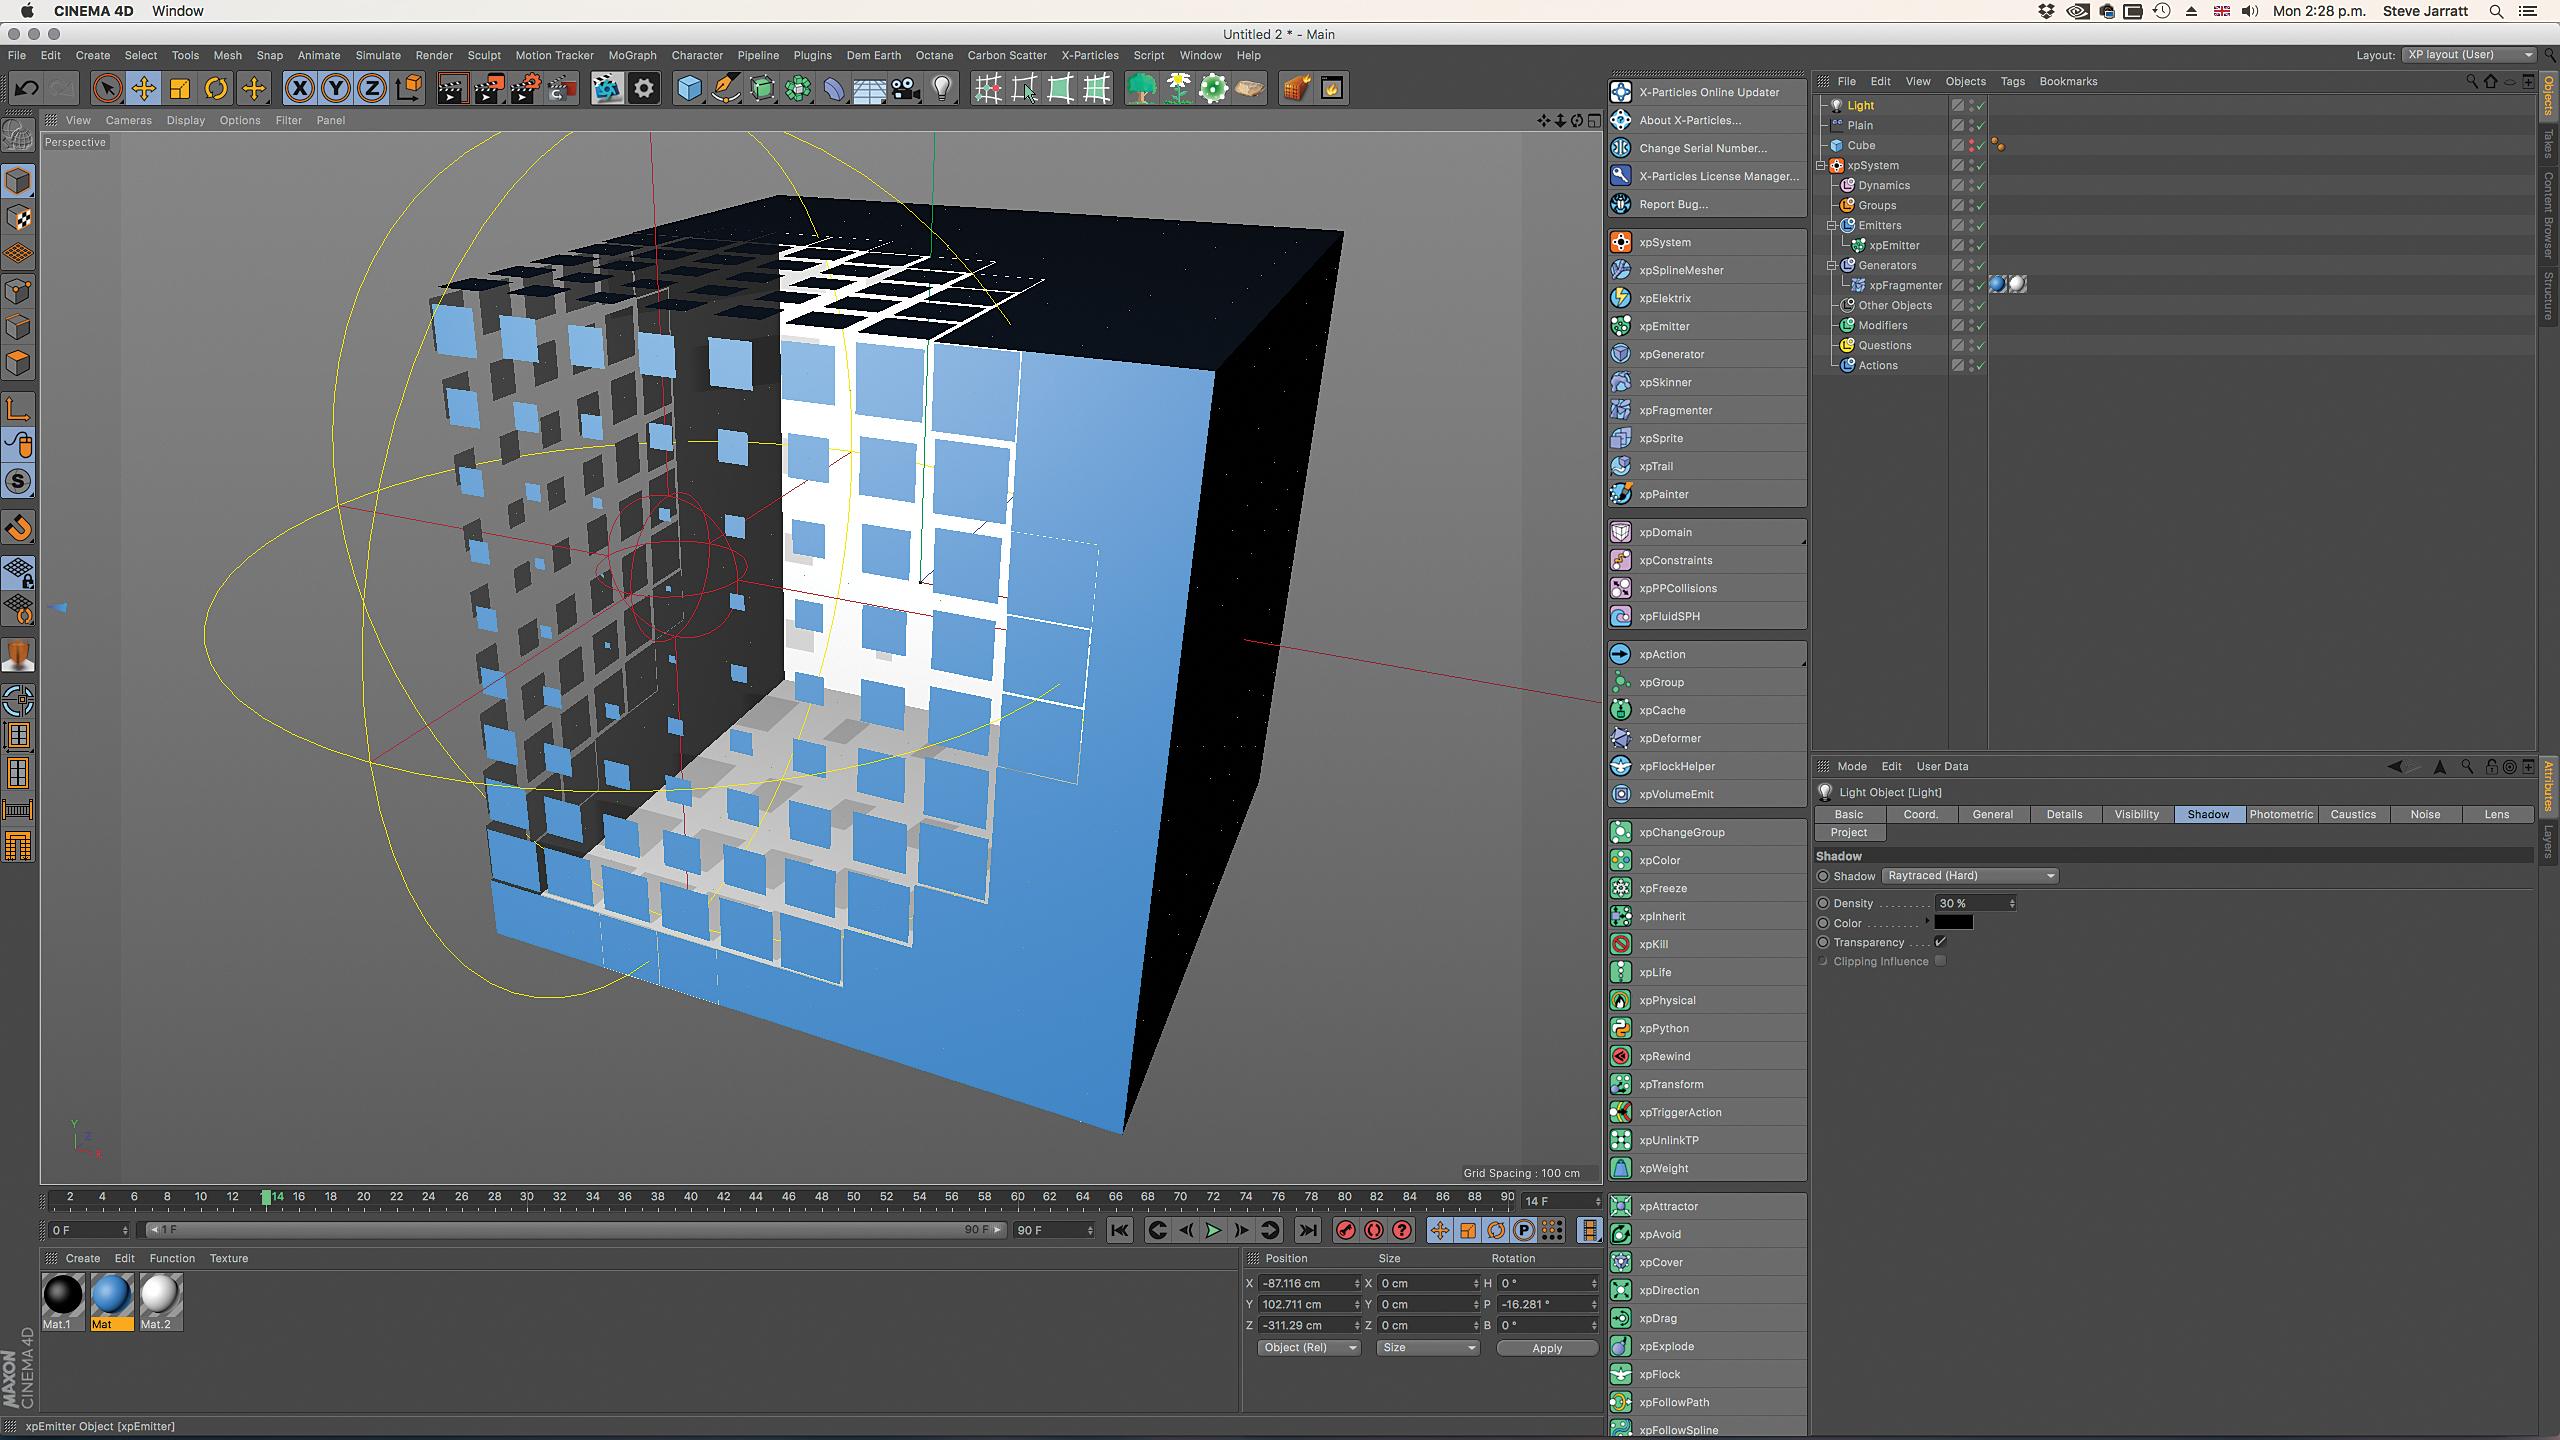Click the xpFragmenter icon in sidebar
Viewport: 2560px width, 1440px height.
click(1621, 410)
